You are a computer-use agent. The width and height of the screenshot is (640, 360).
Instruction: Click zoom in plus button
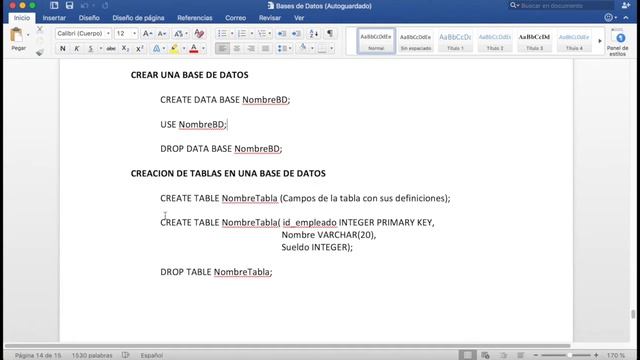coord(596,355)
